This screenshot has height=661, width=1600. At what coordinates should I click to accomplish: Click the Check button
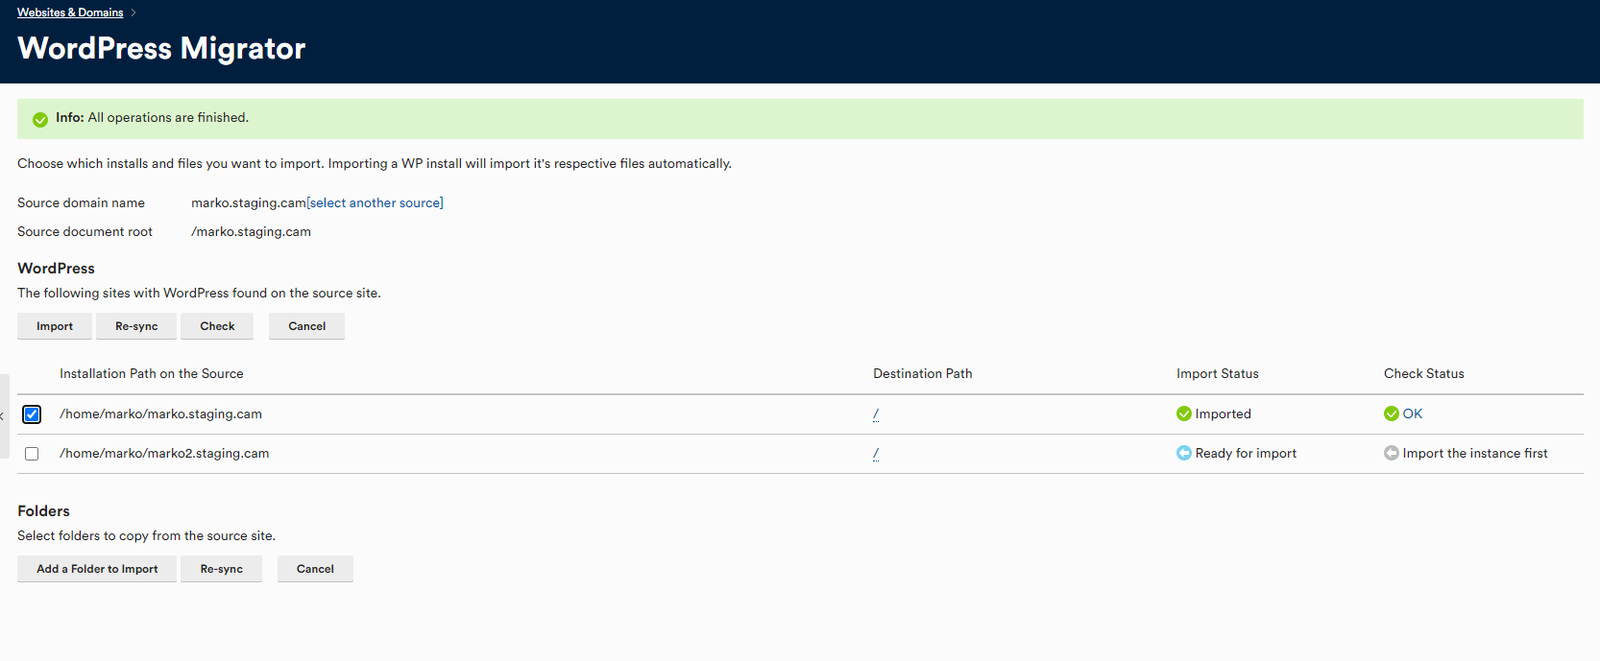(217, 326)
